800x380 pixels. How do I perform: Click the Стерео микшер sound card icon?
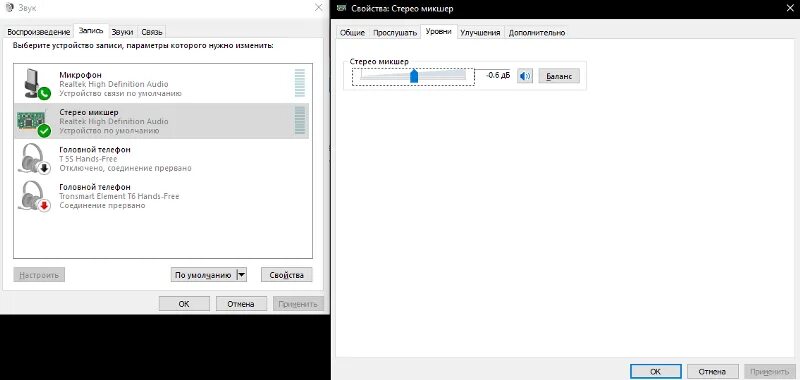pyautogui.click(x=34, y=122)
